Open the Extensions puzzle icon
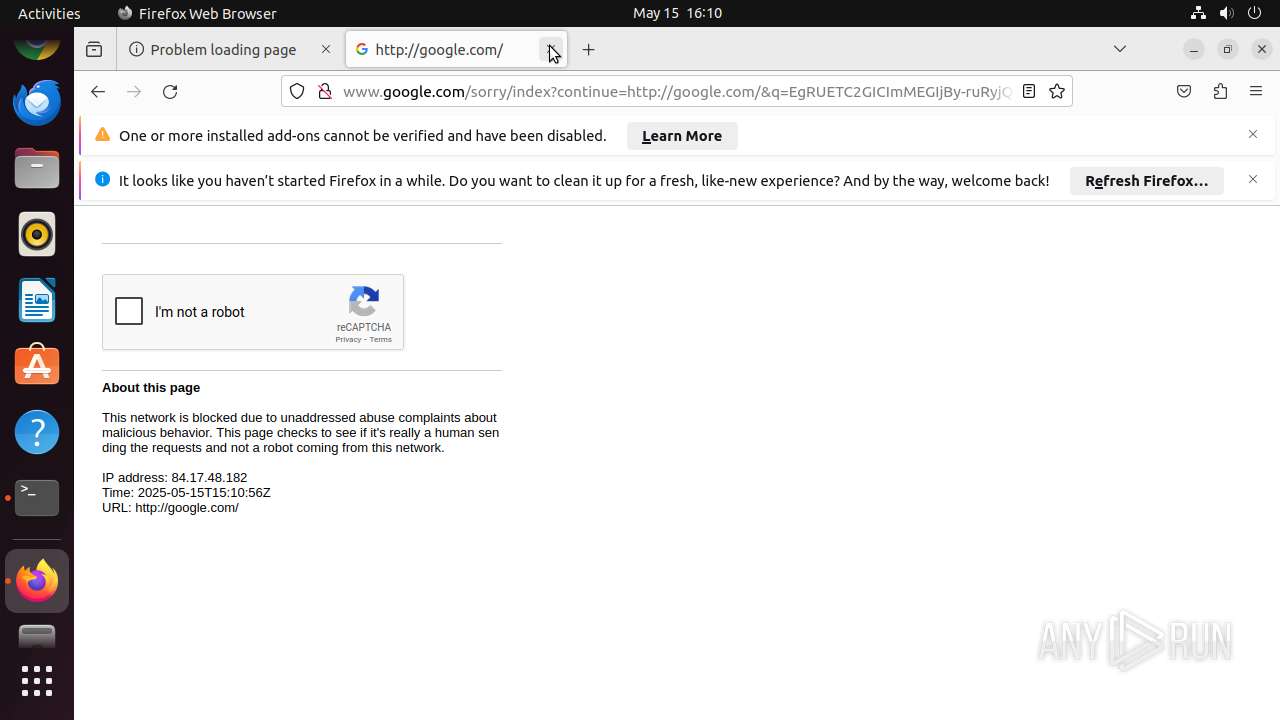Viewport: 1280px width, 720px height. 1220,91
